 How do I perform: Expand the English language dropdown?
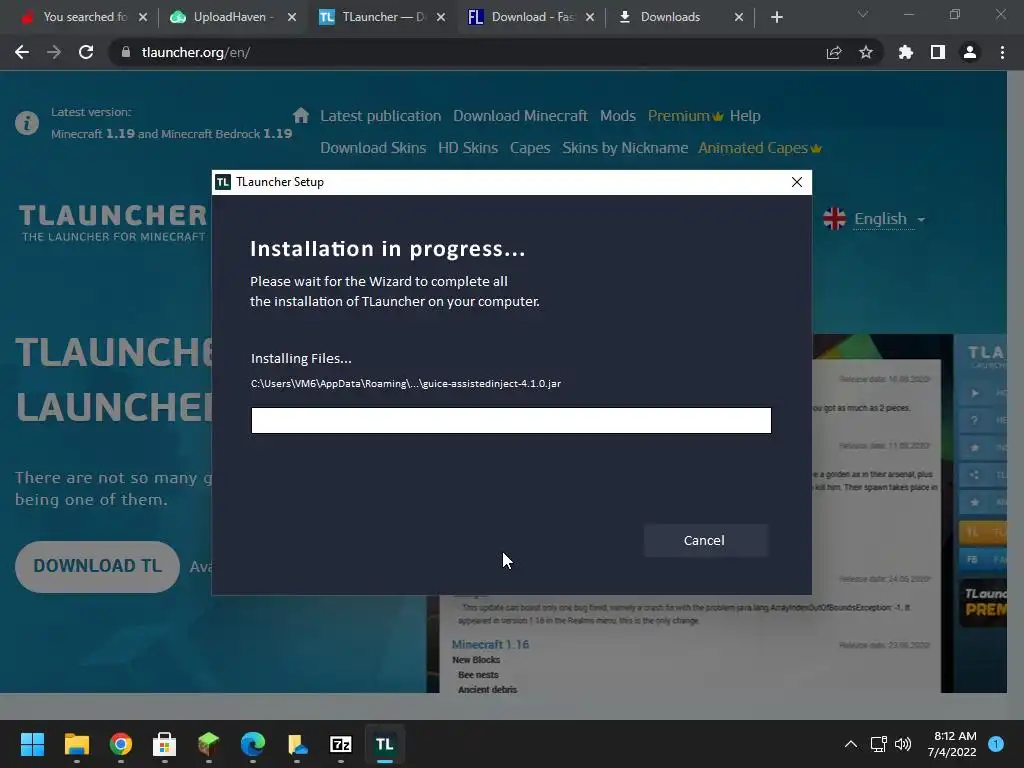(889, 219)
